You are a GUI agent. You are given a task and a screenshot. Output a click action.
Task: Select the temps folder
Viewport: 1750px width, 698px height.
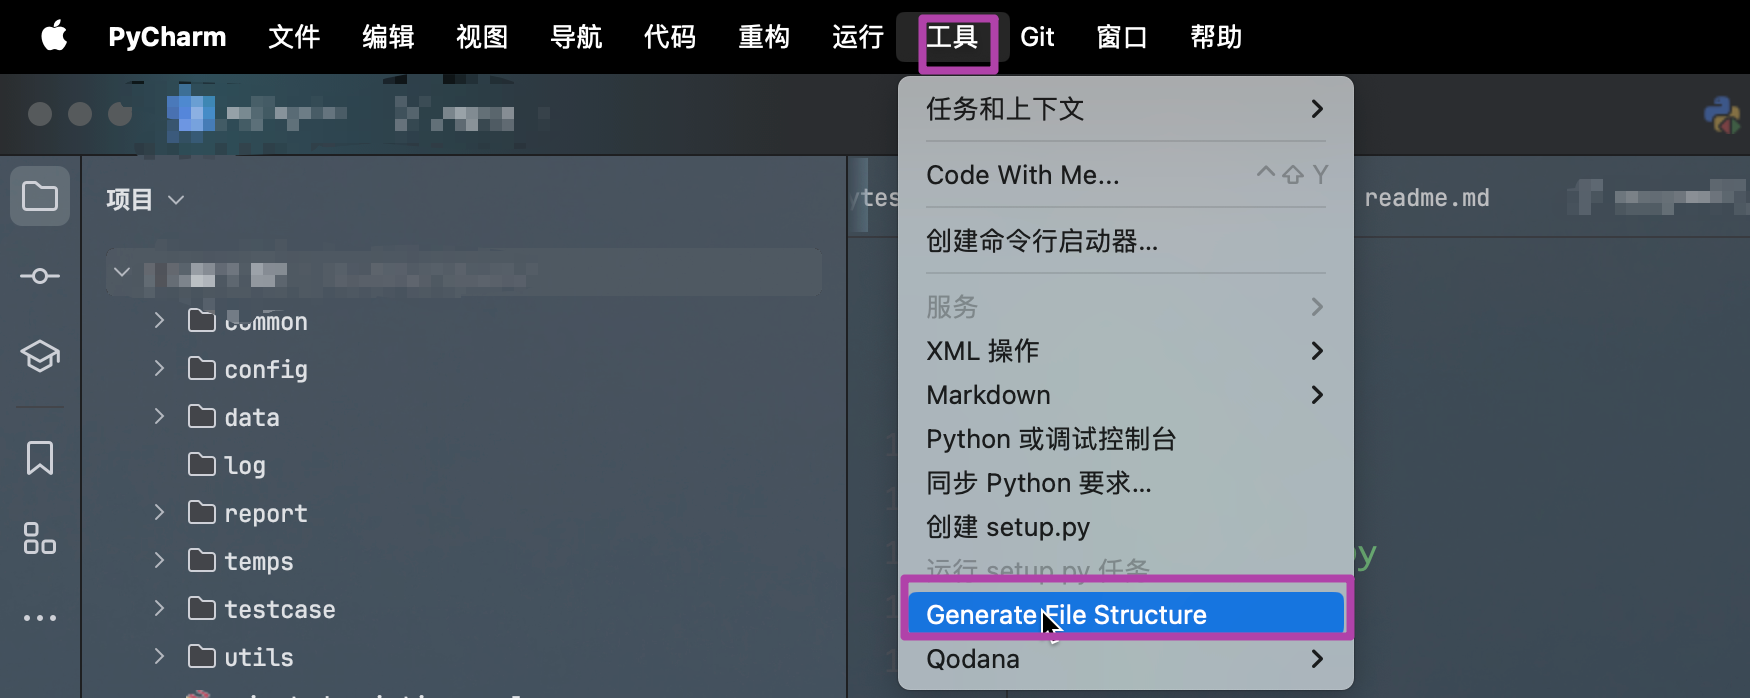(241, 561)
